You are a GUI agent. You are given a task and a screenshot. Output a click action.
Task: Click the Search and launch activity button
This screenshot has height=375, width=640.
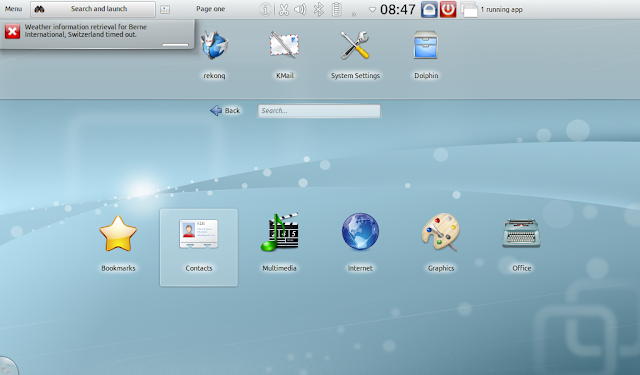point(93,9)
